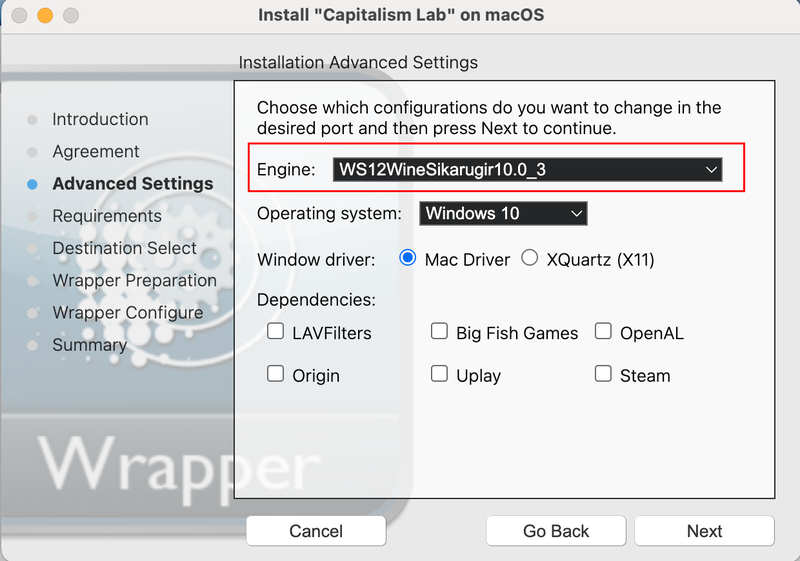
Task: Open the Engine dropdown
Action: click(527, 170)
